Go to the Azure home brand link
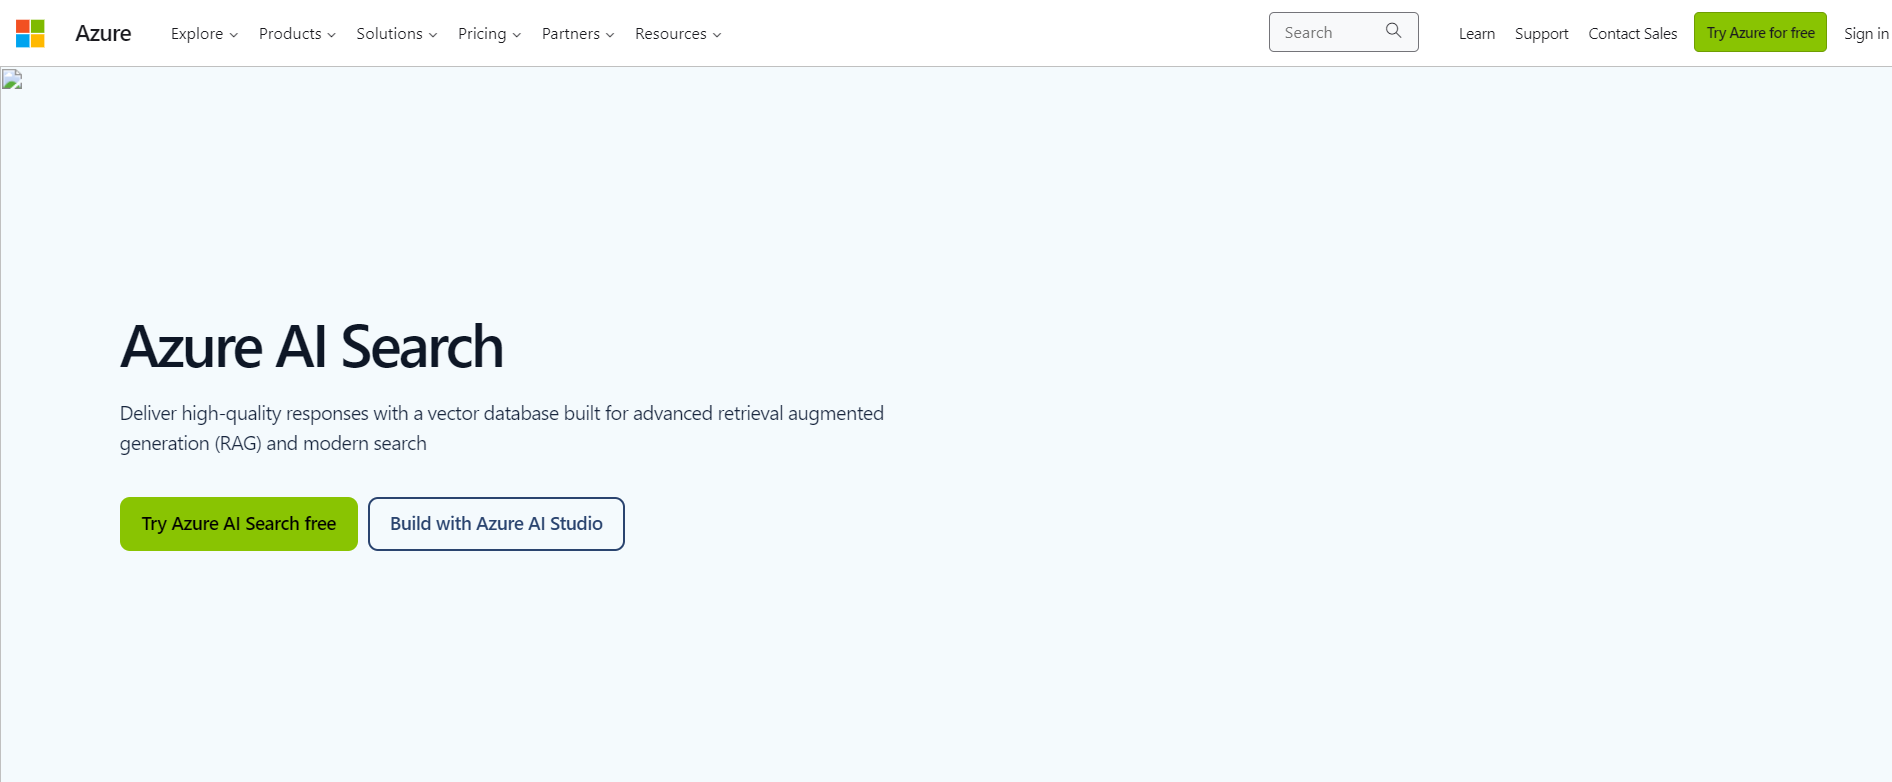This screenshot has height=782, width=1892. pyautogui.click(x=103, y=33)
